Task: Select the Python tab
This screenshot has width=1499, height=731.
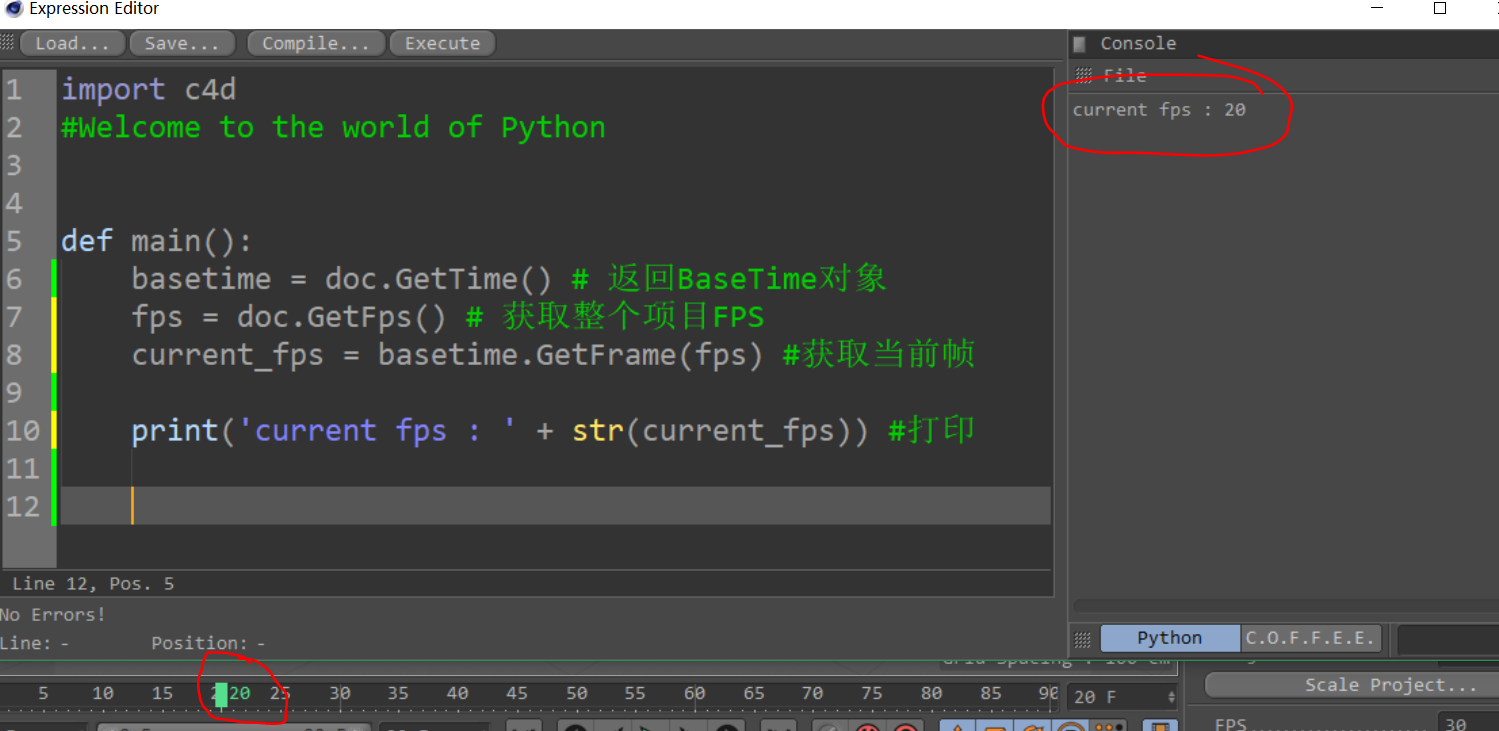Action: (1168, 638)
